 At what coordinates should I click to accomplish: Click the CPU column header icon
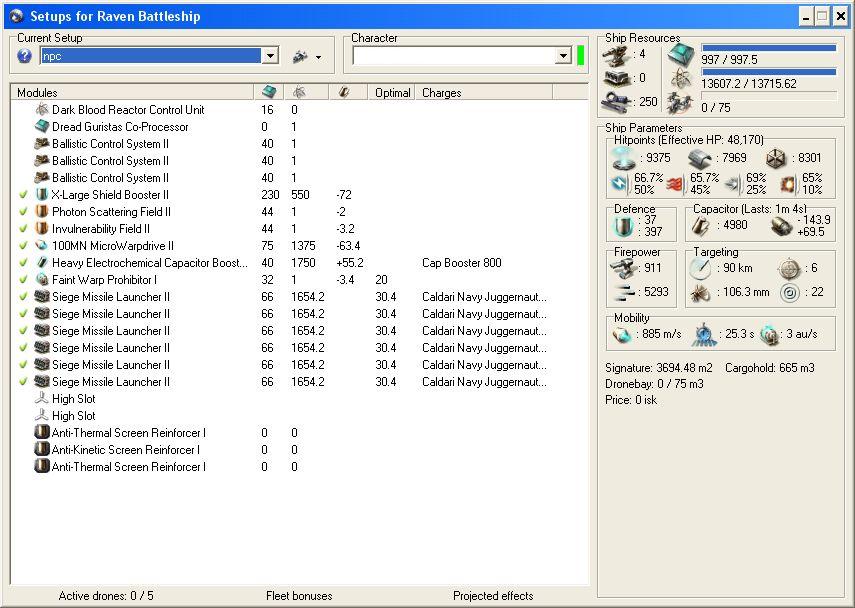[x=268, y=92]
